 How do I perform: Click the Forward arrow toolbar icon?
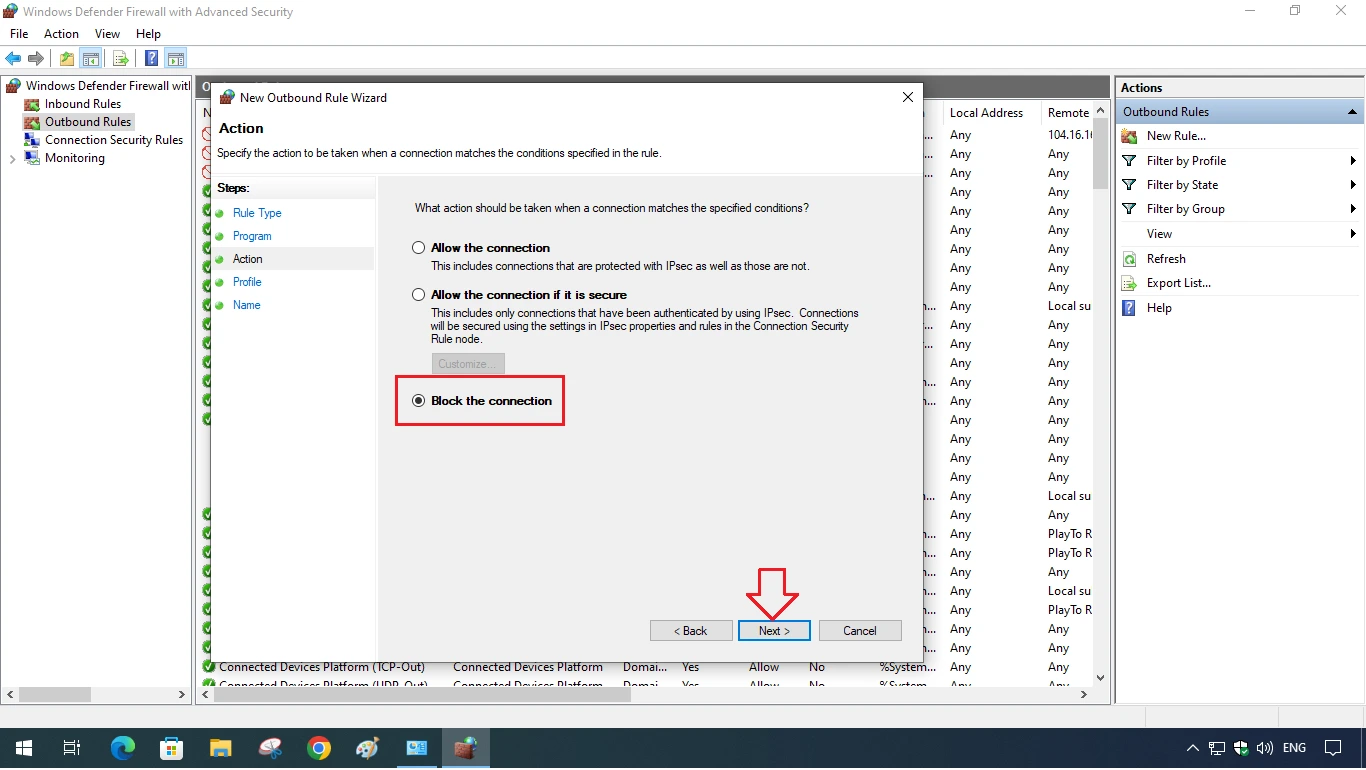(x=36, y=59)
